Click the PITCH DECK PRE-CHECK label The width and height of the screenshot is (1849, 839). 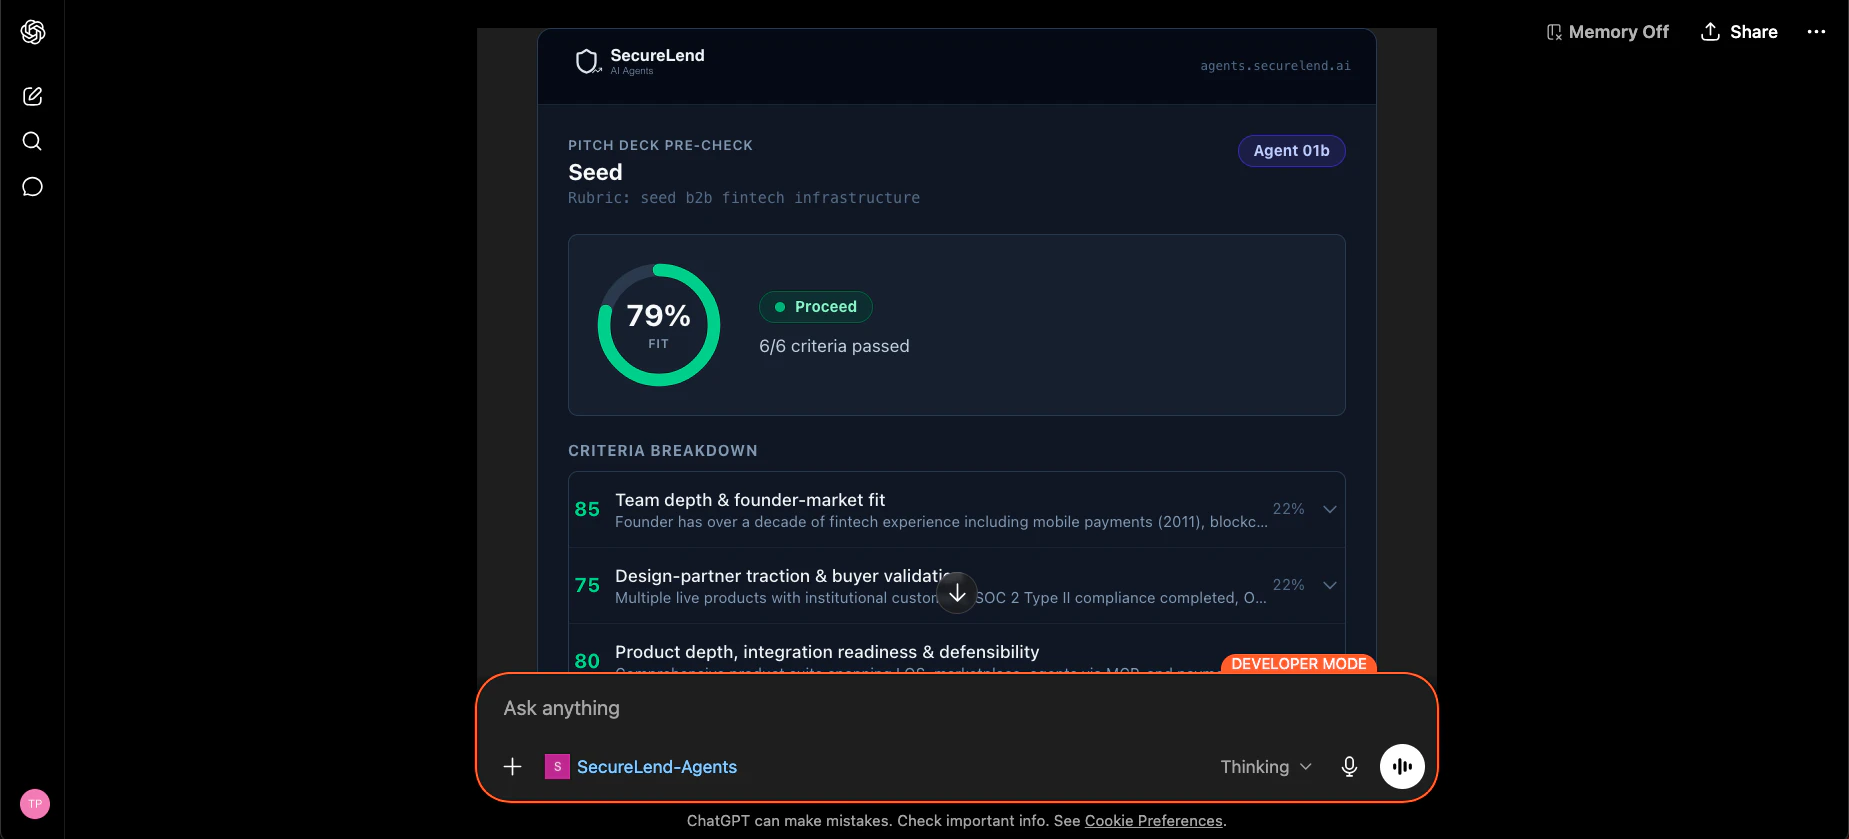(x=660, y=145)
